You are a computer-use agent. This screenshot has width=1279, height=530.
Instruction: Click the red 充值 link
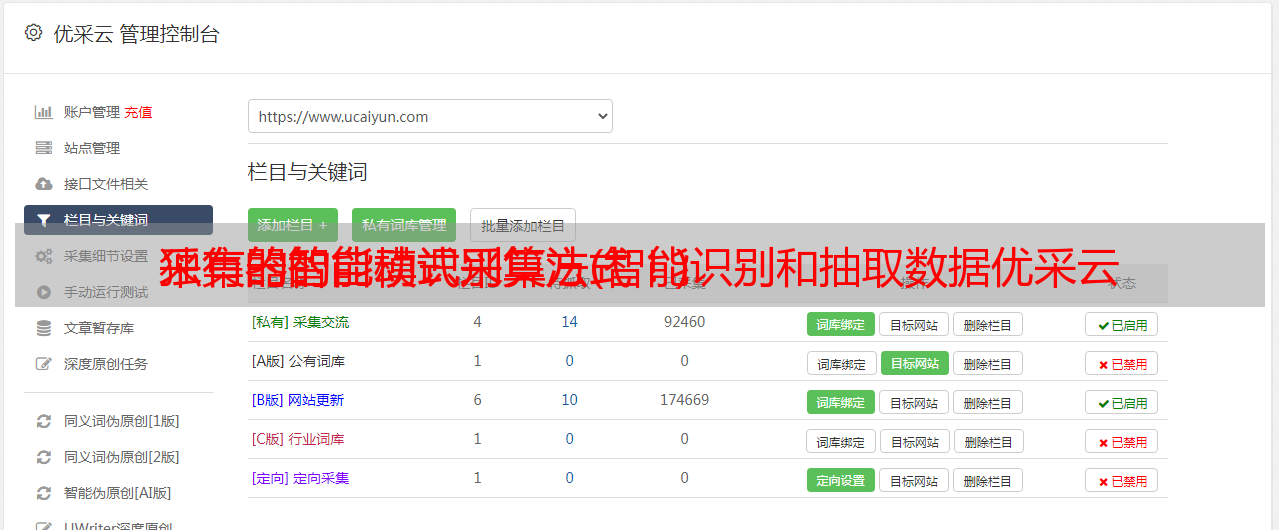pyautogui.click(x=139, y=112)
